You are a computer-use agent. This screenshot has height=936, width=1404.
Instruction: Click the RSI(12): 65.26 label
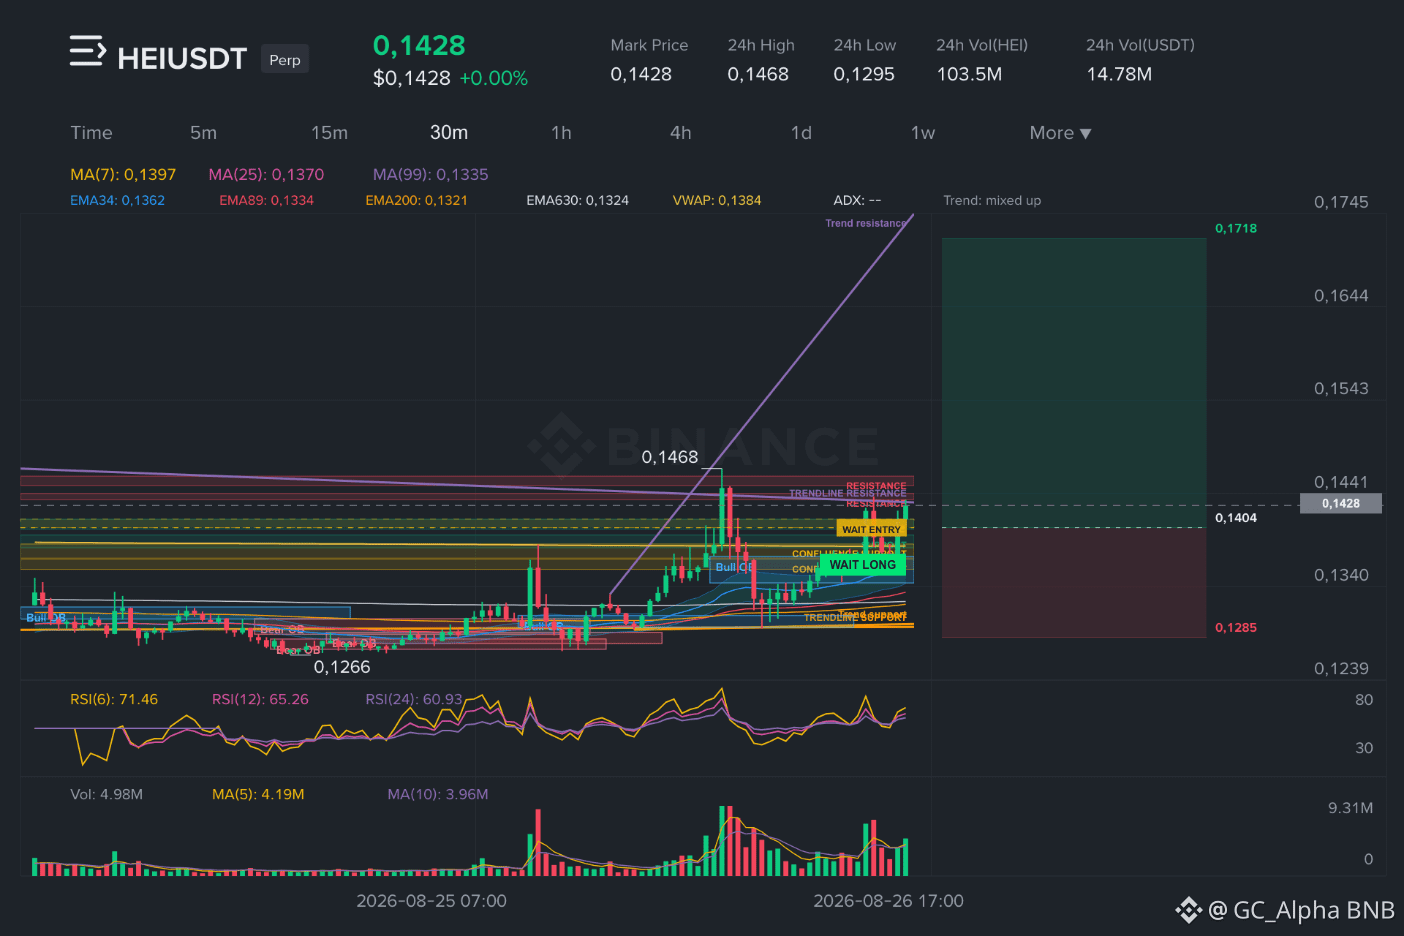click(x=260, y=699)
